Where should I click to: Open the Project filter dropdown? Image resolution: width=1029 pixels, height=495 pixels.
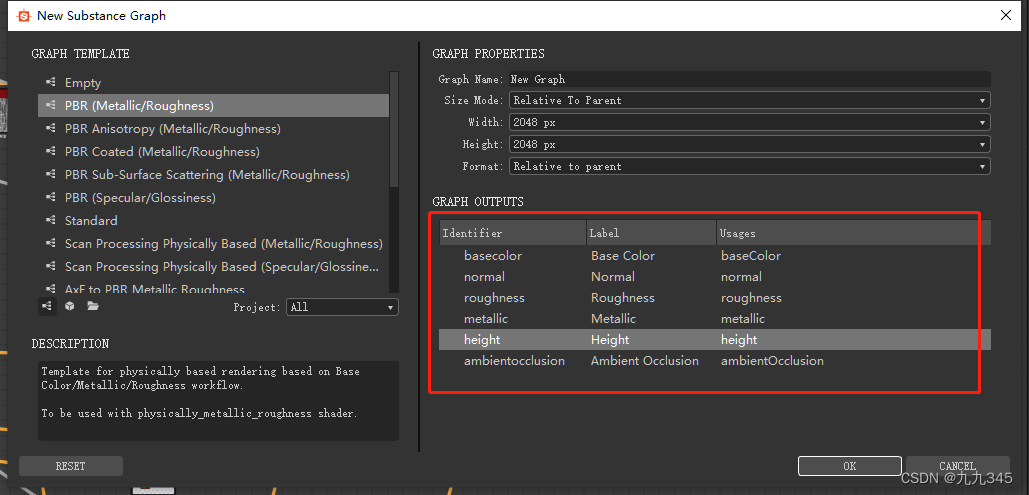point(342,307)
